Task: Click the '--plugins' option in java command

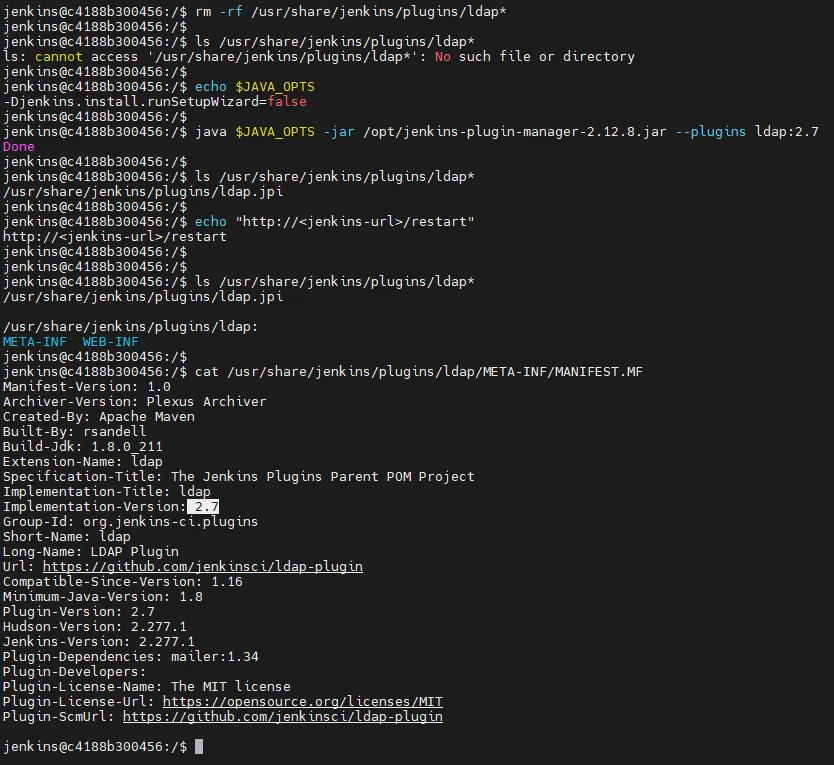Action: click(x=710, y=131)
